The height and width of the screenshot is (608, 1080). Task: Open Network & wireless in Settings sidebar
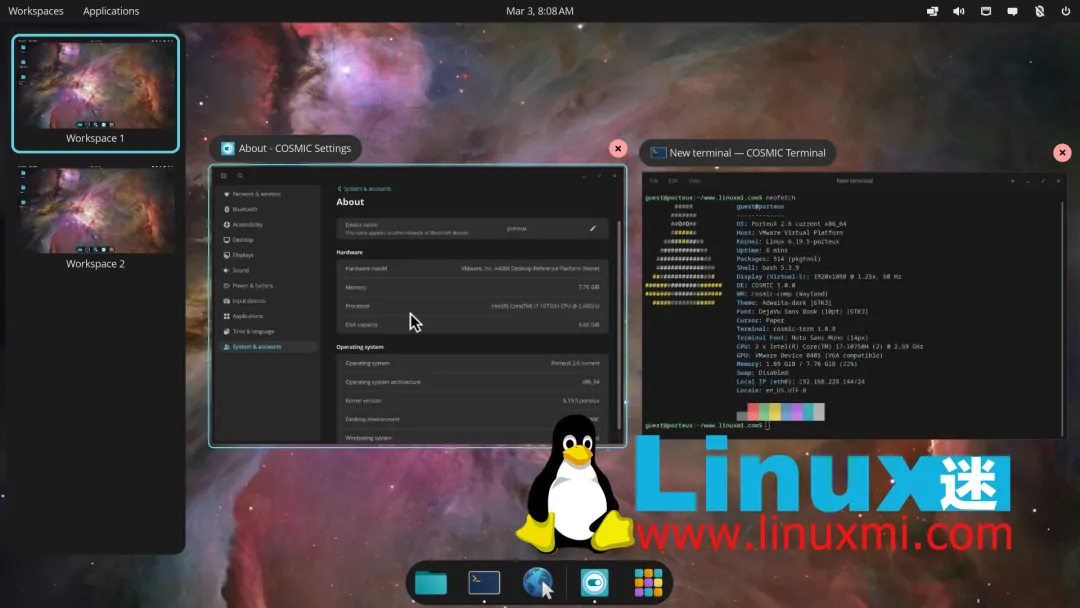point(265,194)
